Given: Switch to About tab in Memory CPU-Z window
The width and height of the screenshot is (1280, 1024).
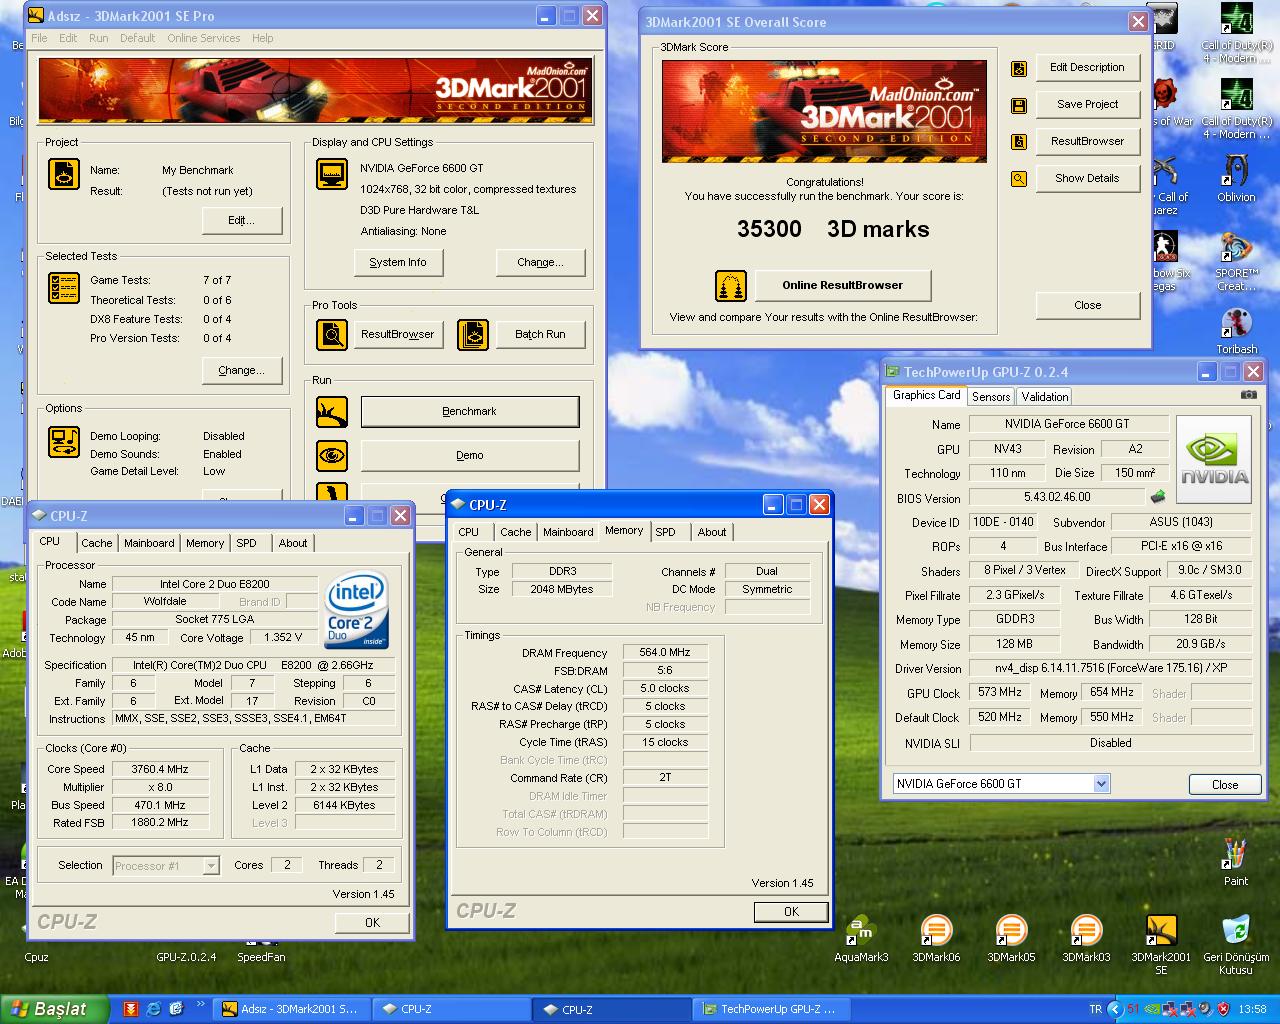Looking at the screenshot, I should 712,532.
